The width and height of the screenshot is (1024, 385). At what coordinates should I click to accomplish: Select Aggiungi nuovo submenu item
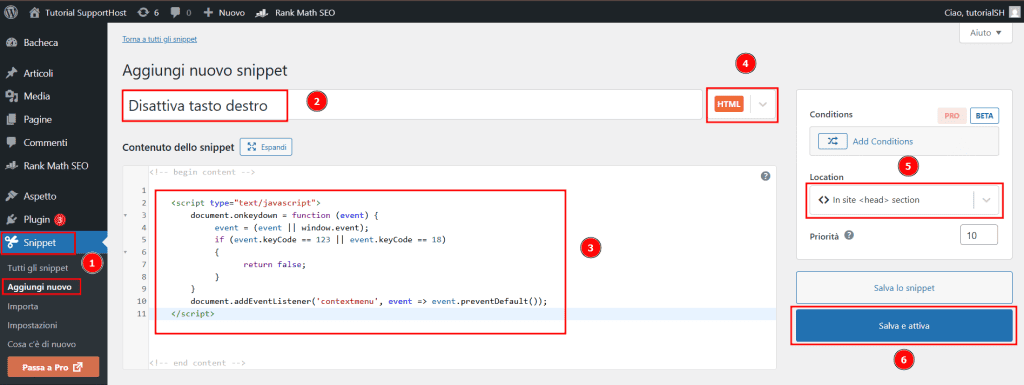click(39, 286)
